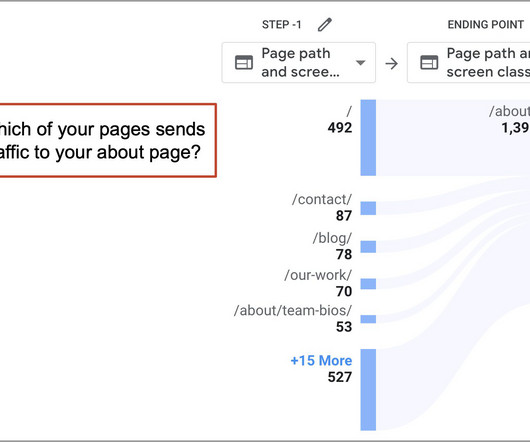This screenshot has width=530, height=442.
Task: Expand the '+15 More' nodes link
Action: click(321, 361)
